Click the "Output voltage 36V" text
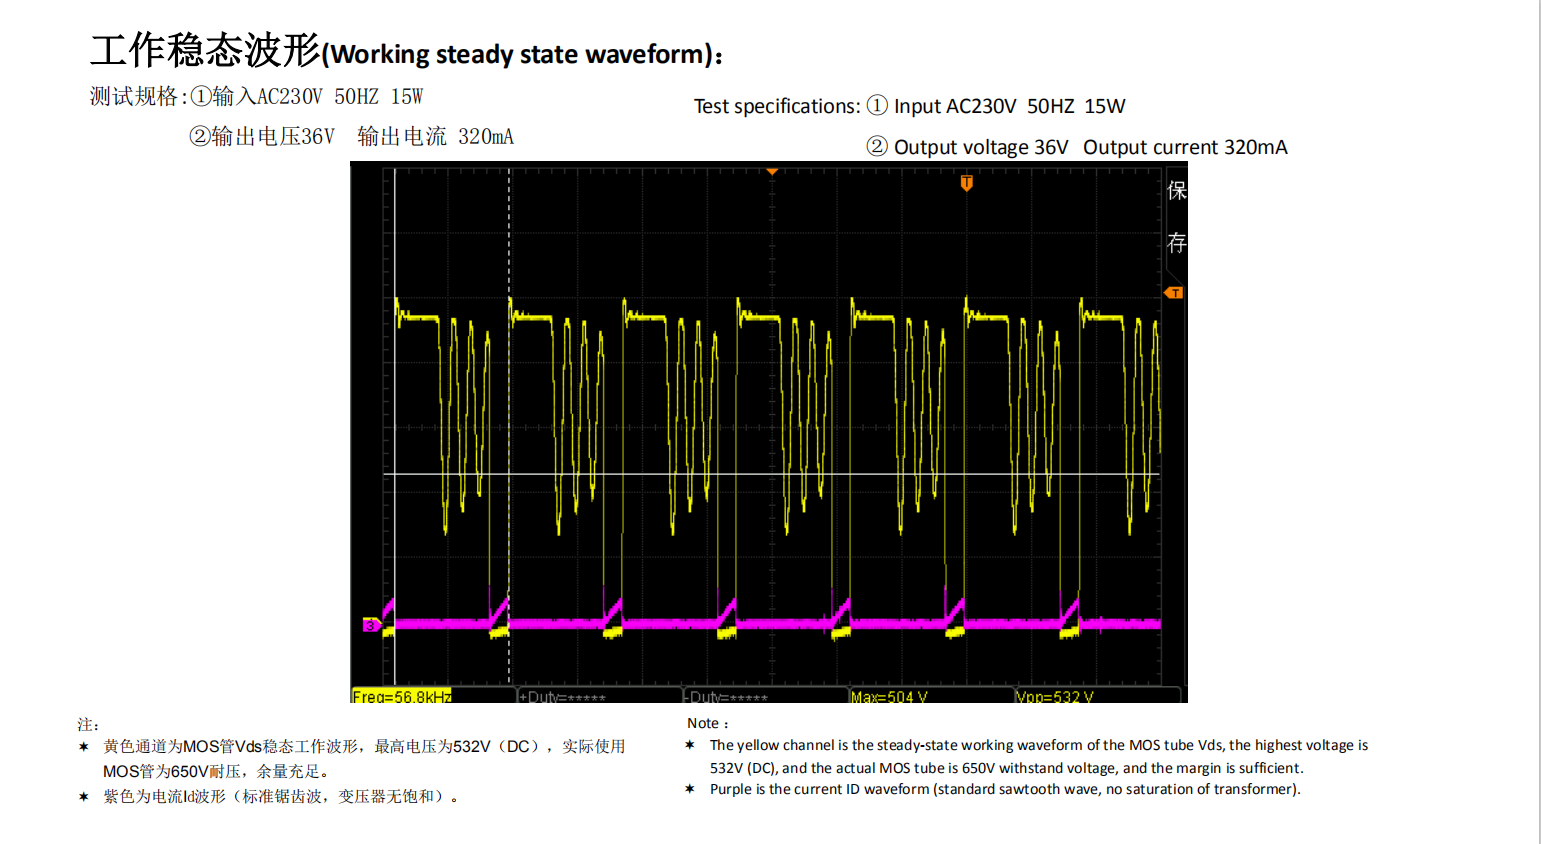Viewport: 1541px width, 844px height. click(x=980, y=147)
